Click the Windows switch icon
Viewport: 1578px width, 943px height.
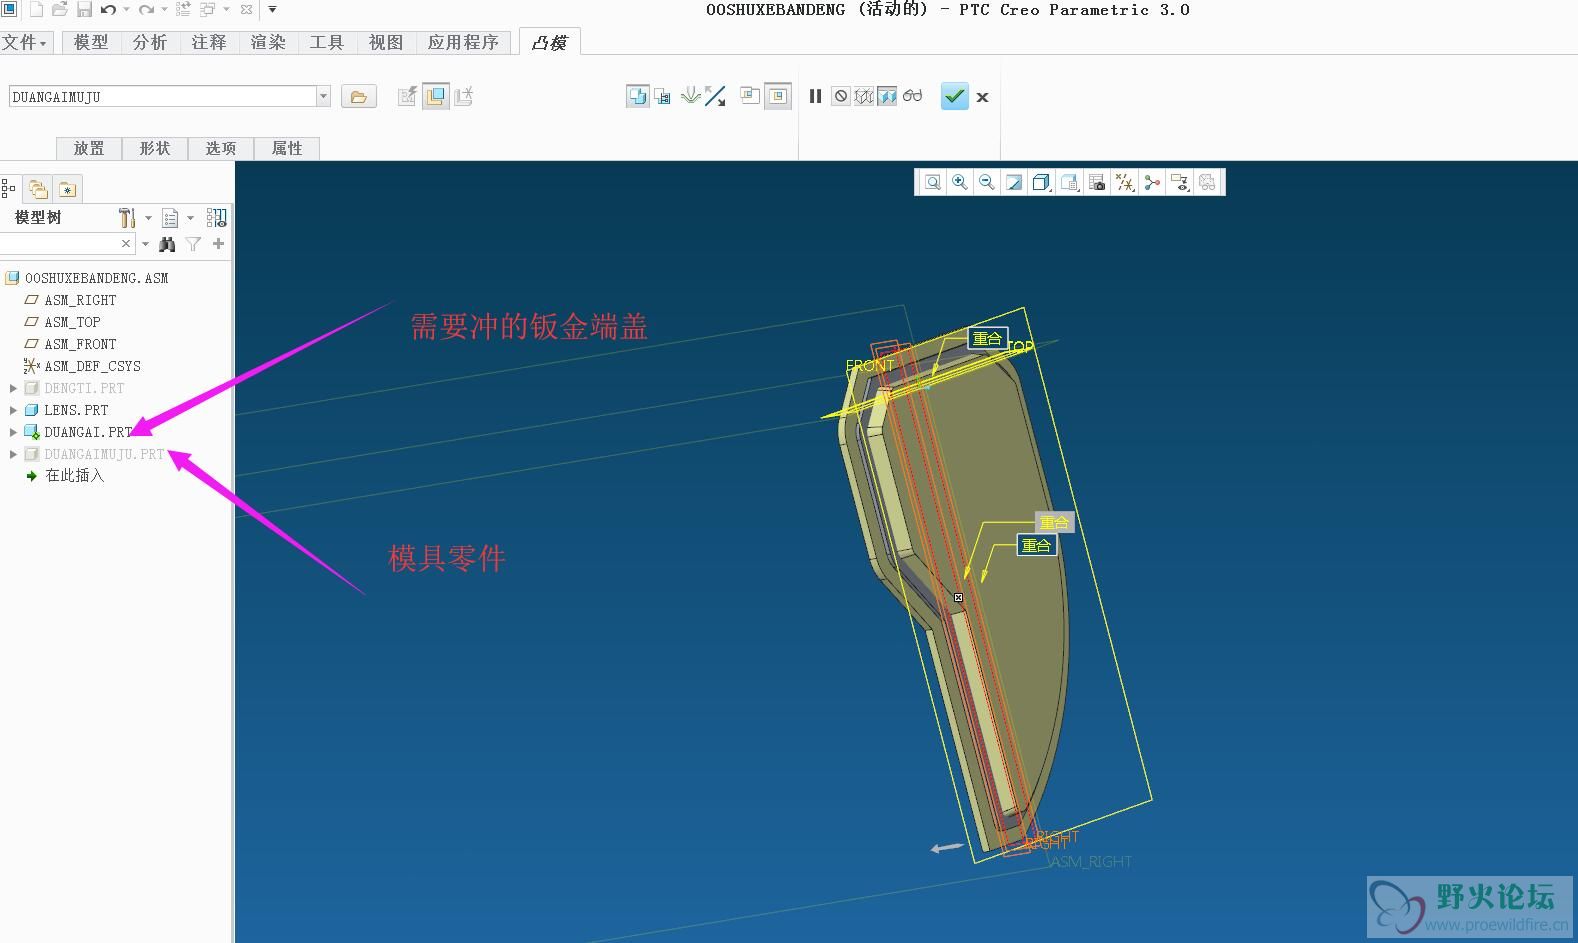(208, 10)
